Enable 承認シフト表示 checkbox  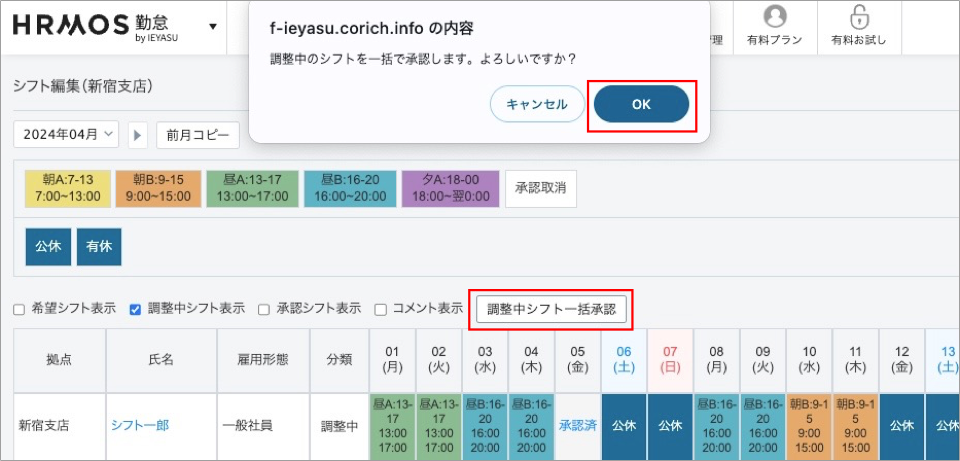pos(264,310)
